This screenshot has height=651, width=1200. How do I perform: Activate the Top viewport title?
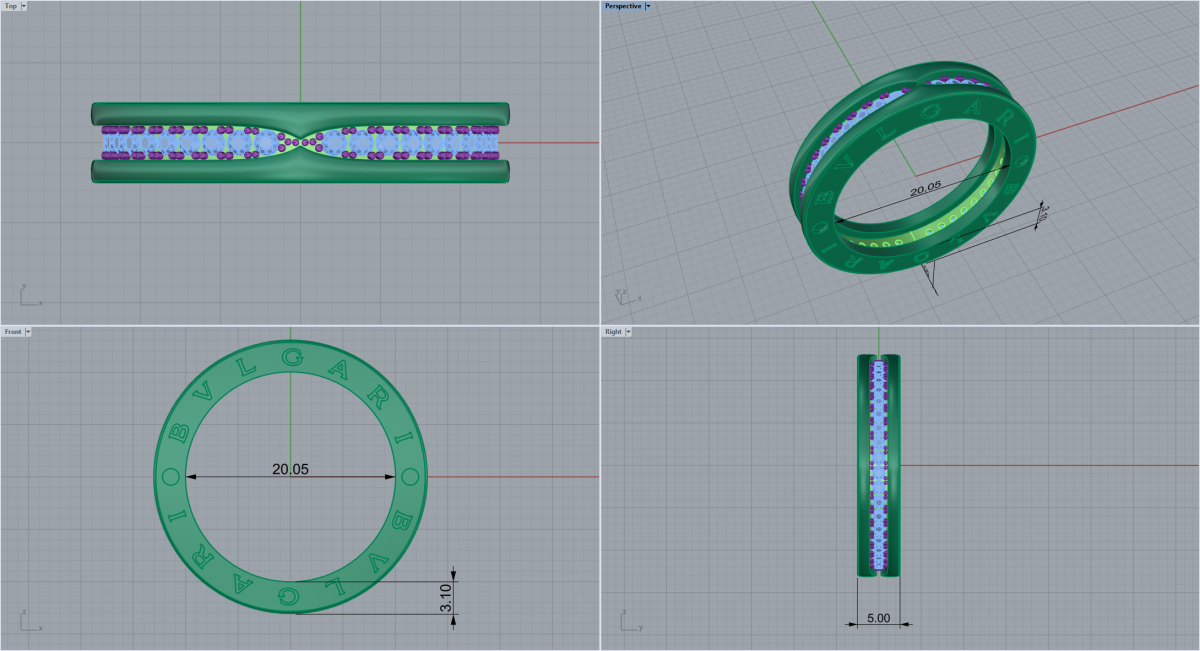(10, 6)
